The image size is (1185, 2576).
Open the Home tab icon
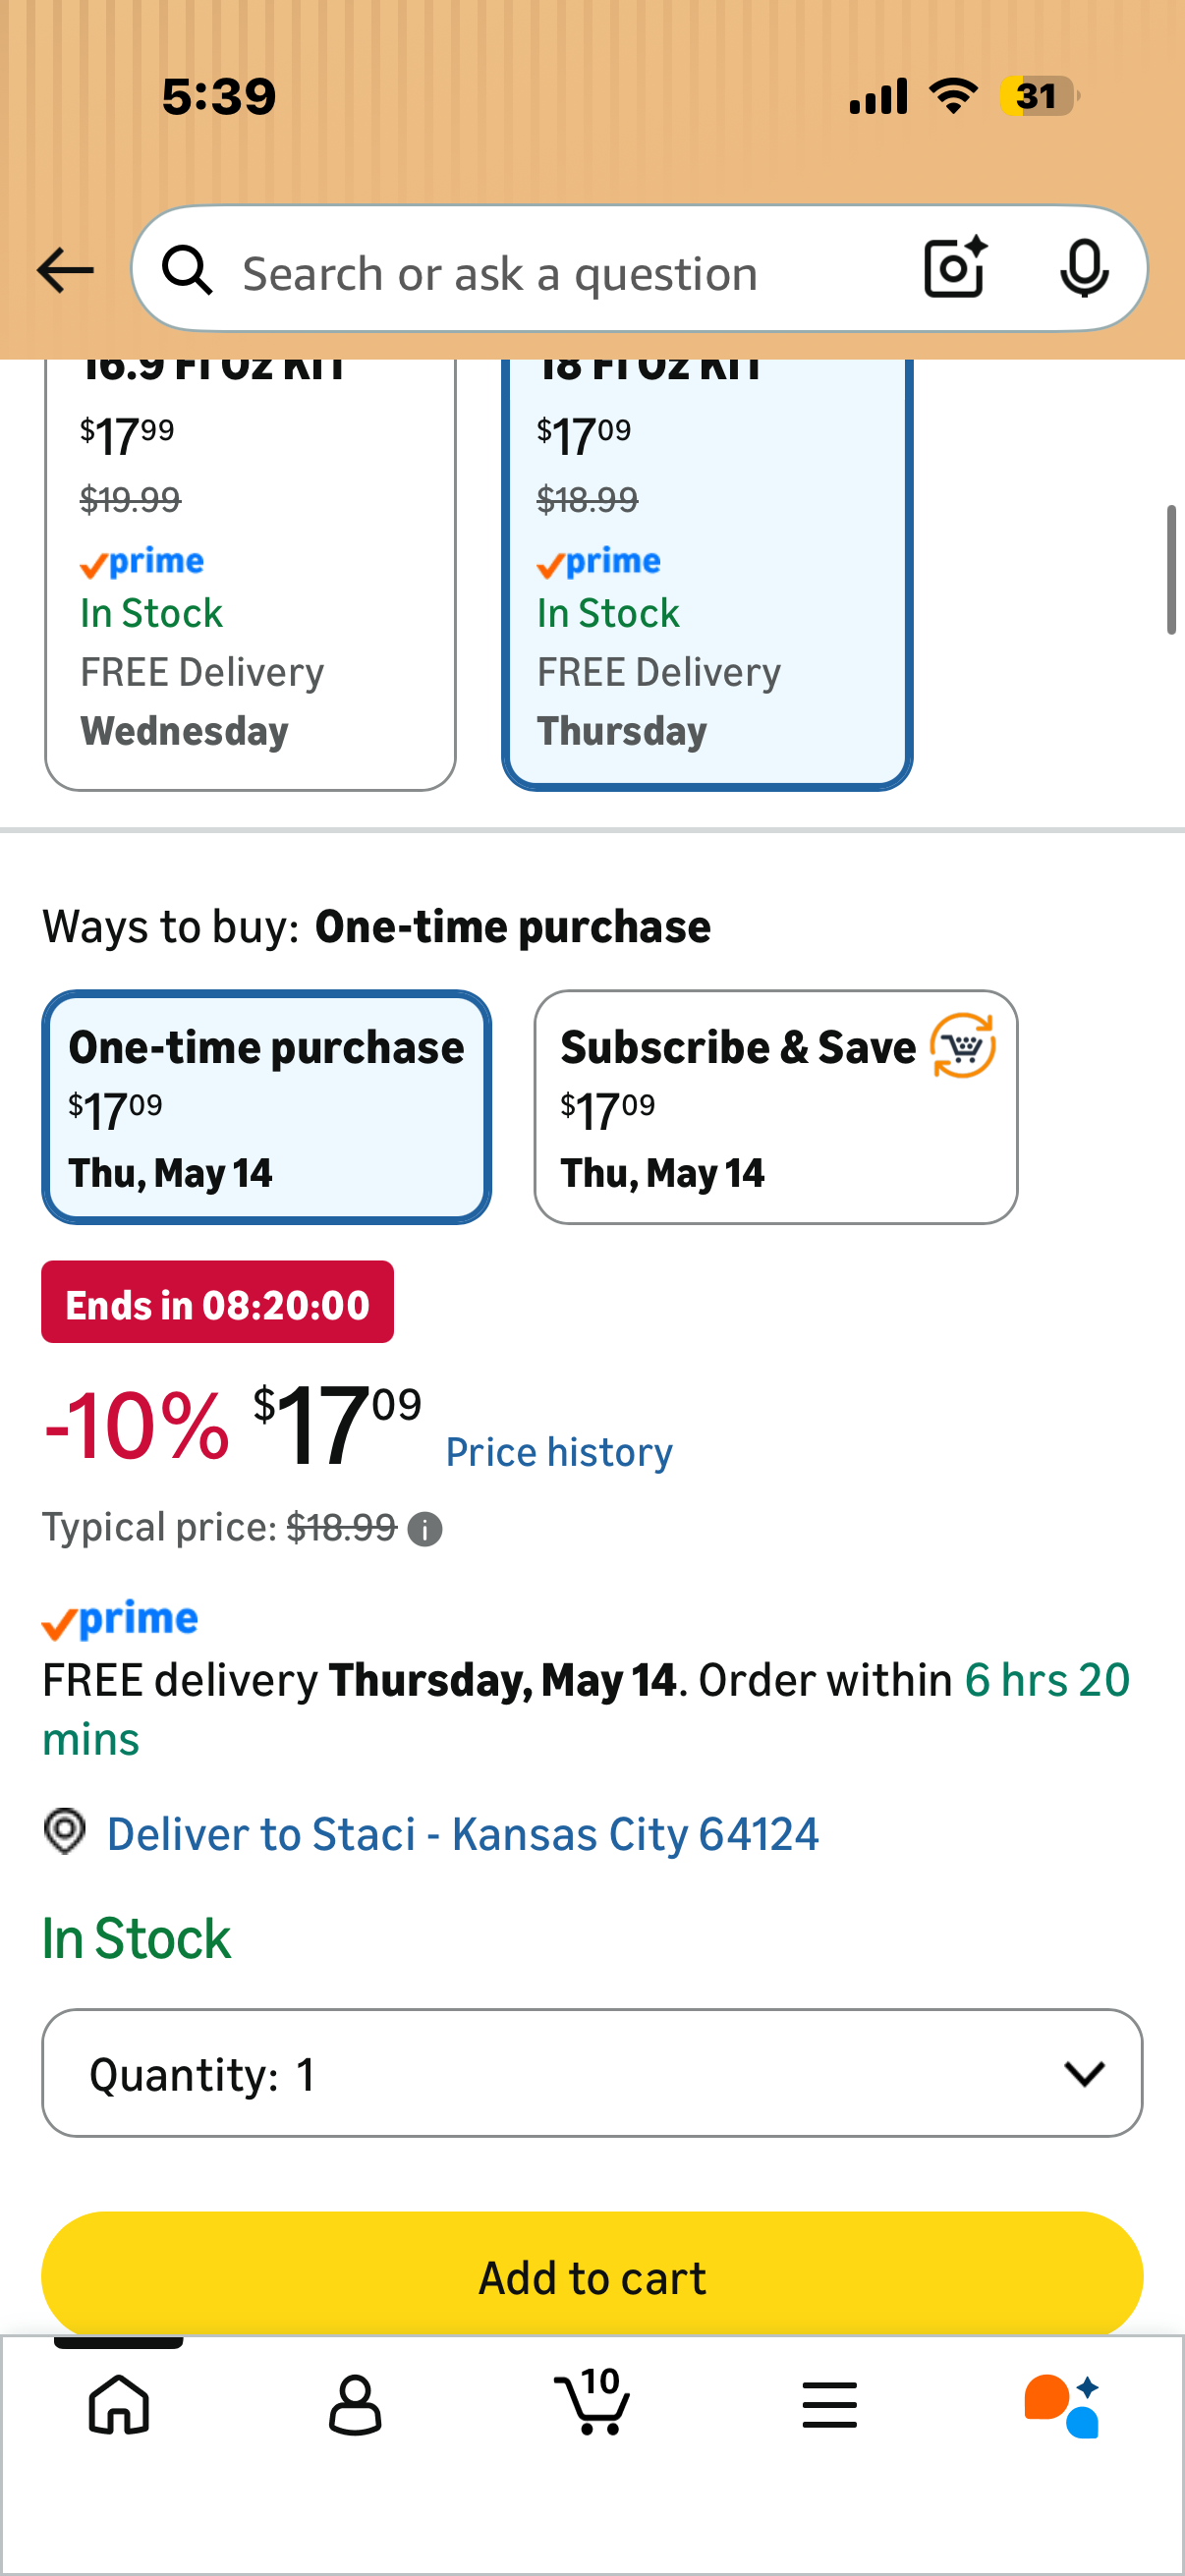pyautogui.click(x=119, y=2404)
